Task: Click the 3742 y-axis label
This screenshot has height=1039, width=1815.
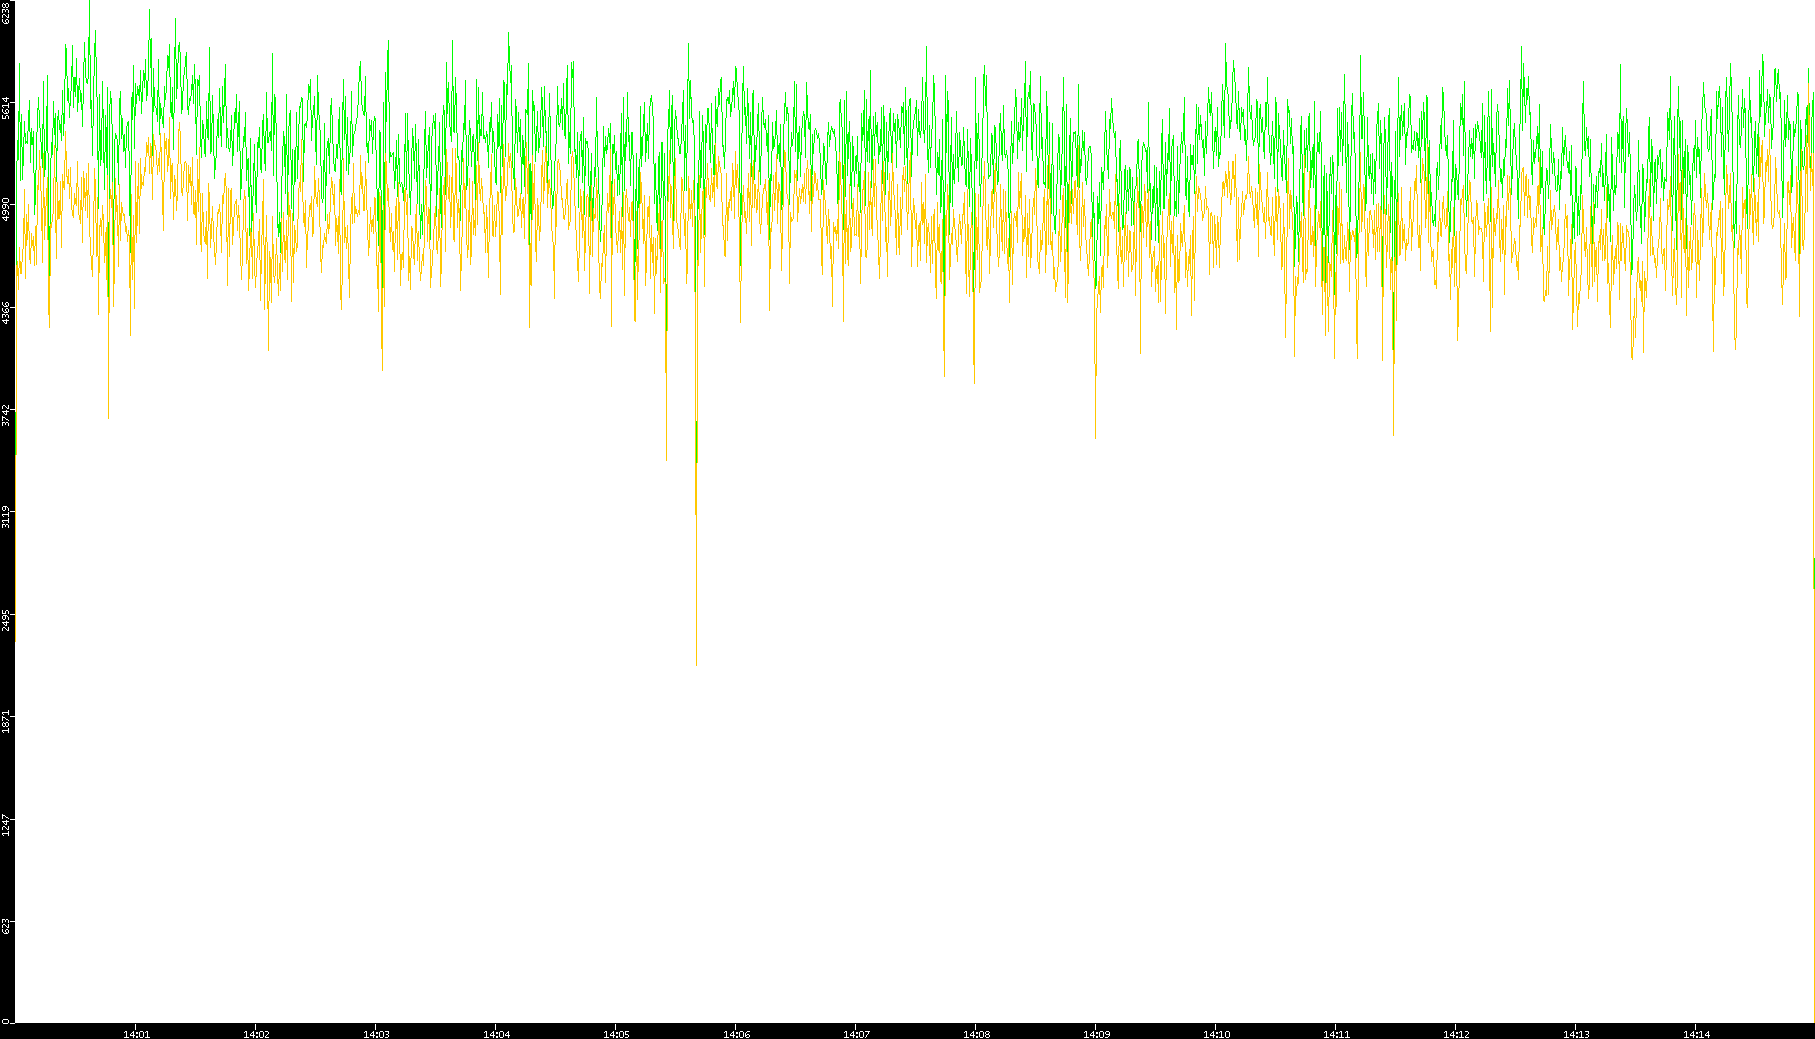Action: click(7, 415)
